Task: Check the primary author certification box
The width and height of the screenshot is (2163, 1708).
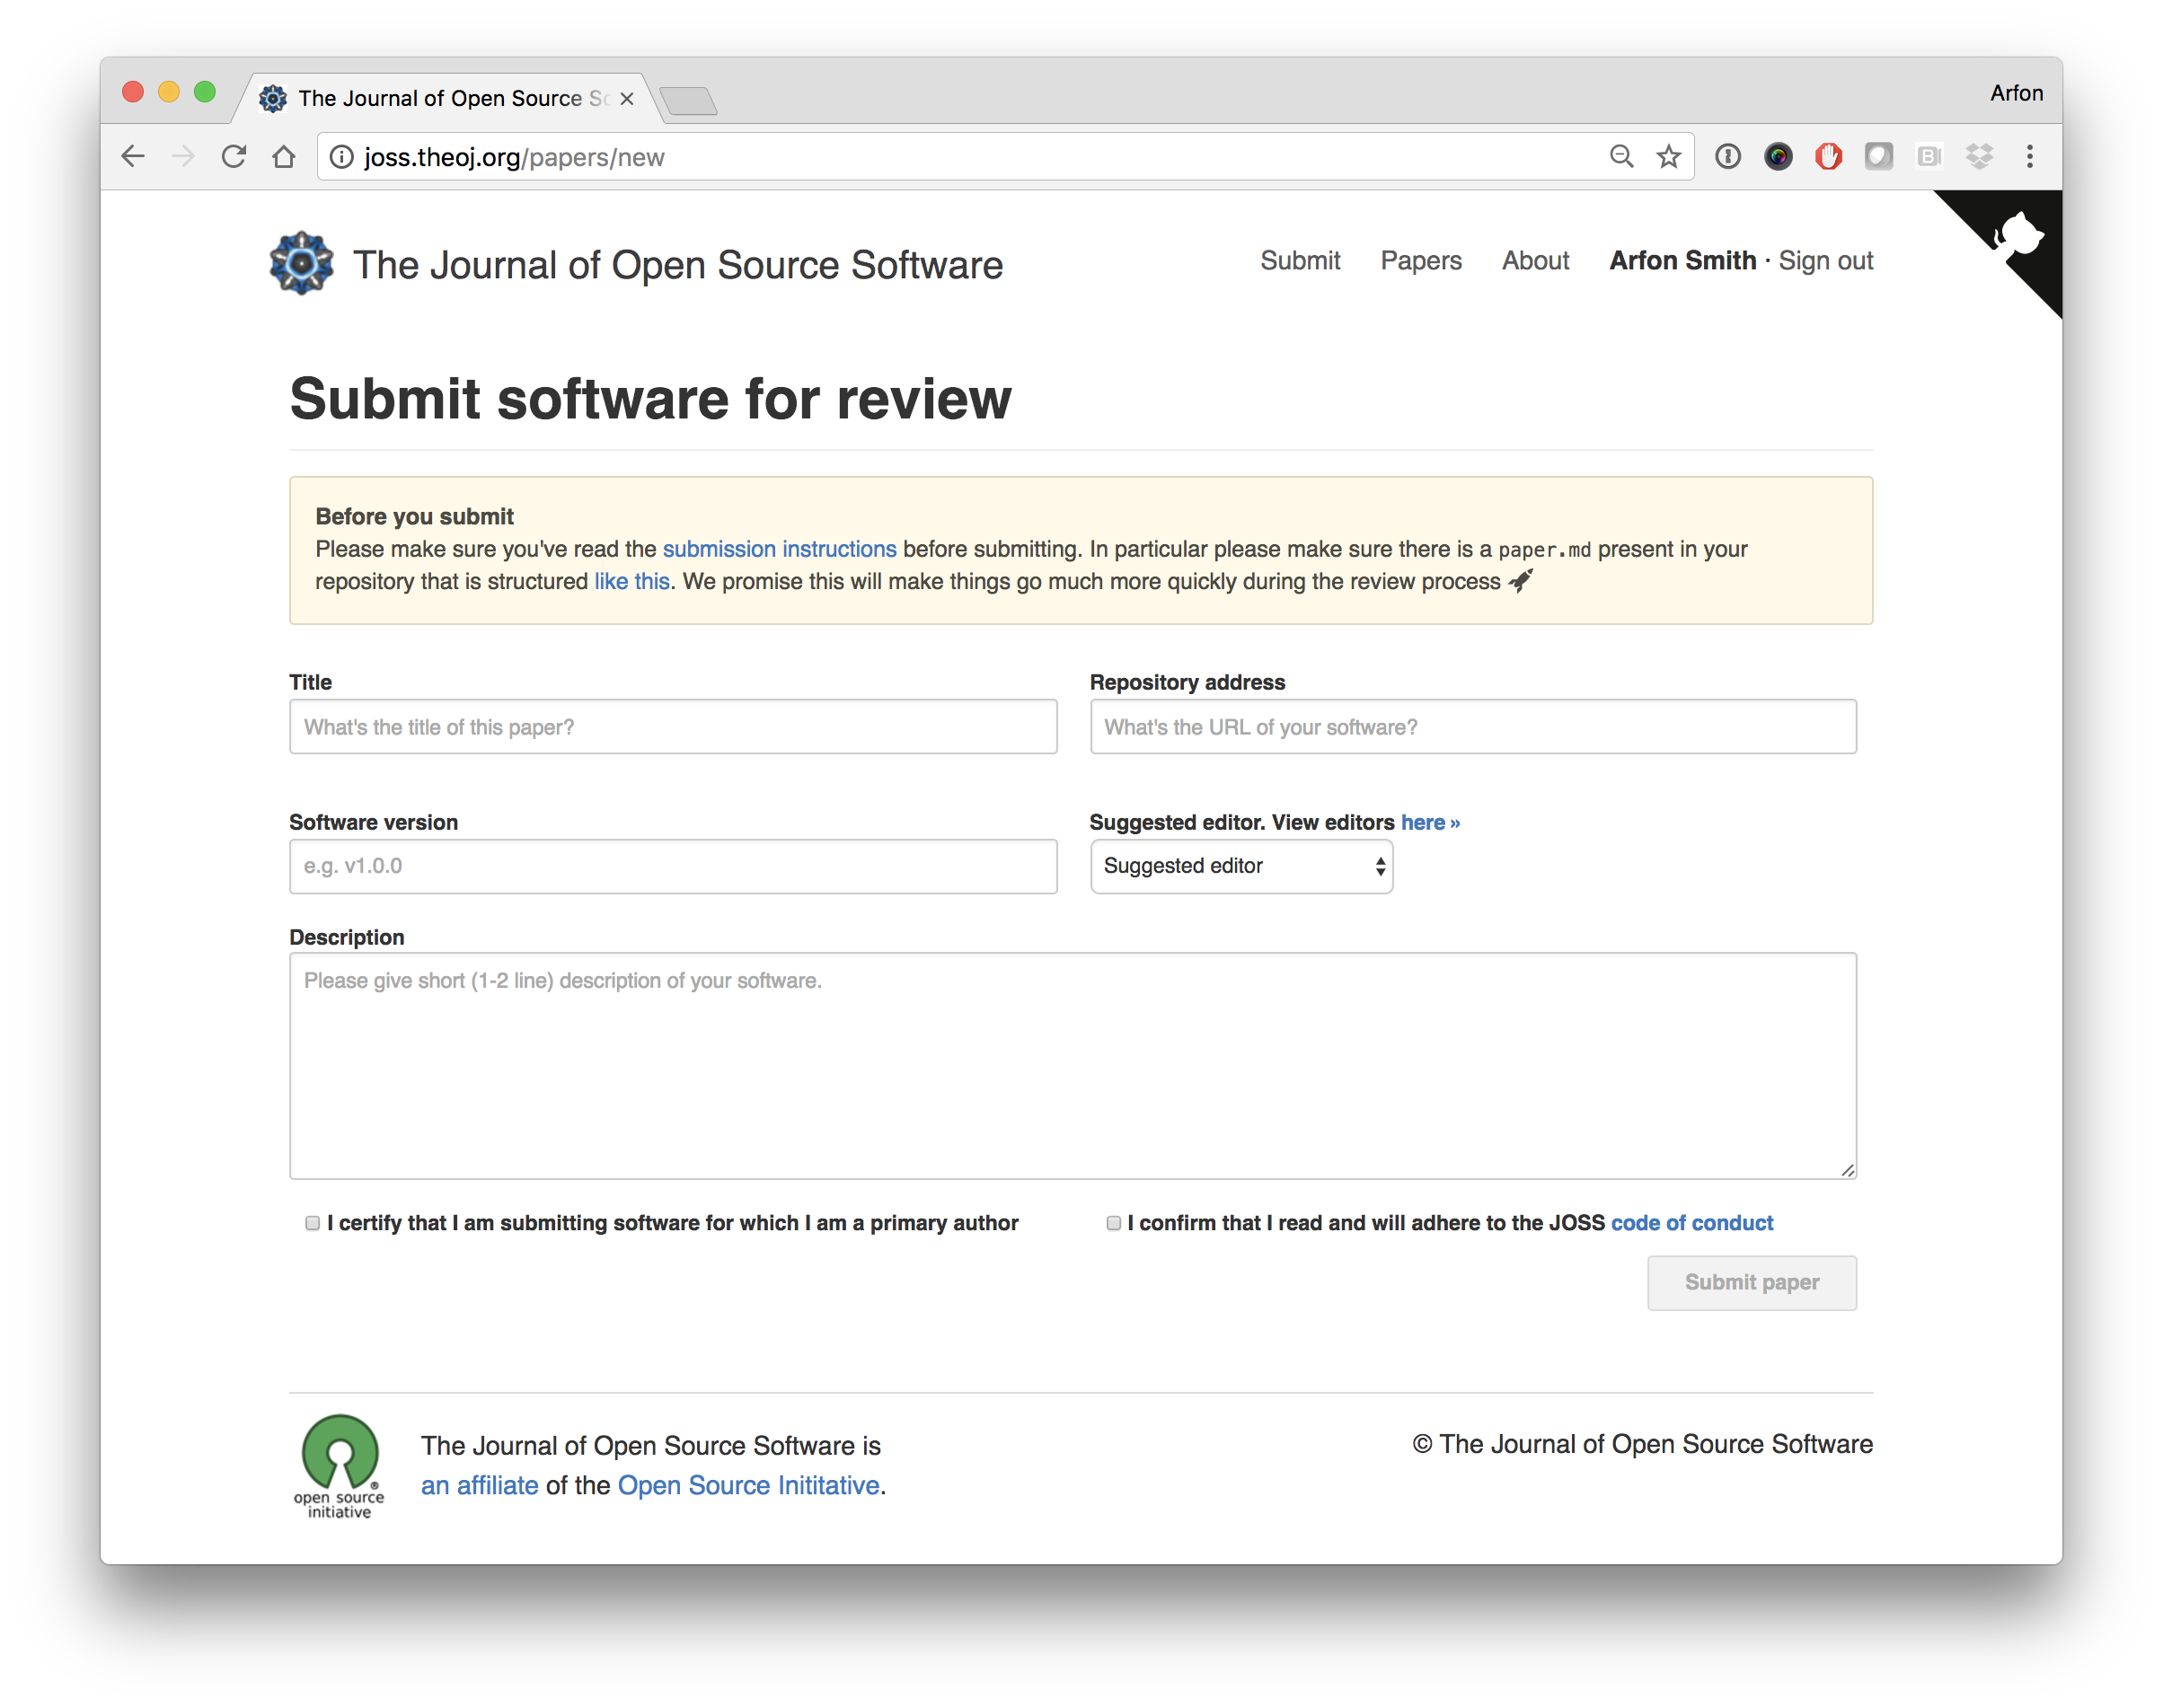Action: click(x=313, y=1223)
